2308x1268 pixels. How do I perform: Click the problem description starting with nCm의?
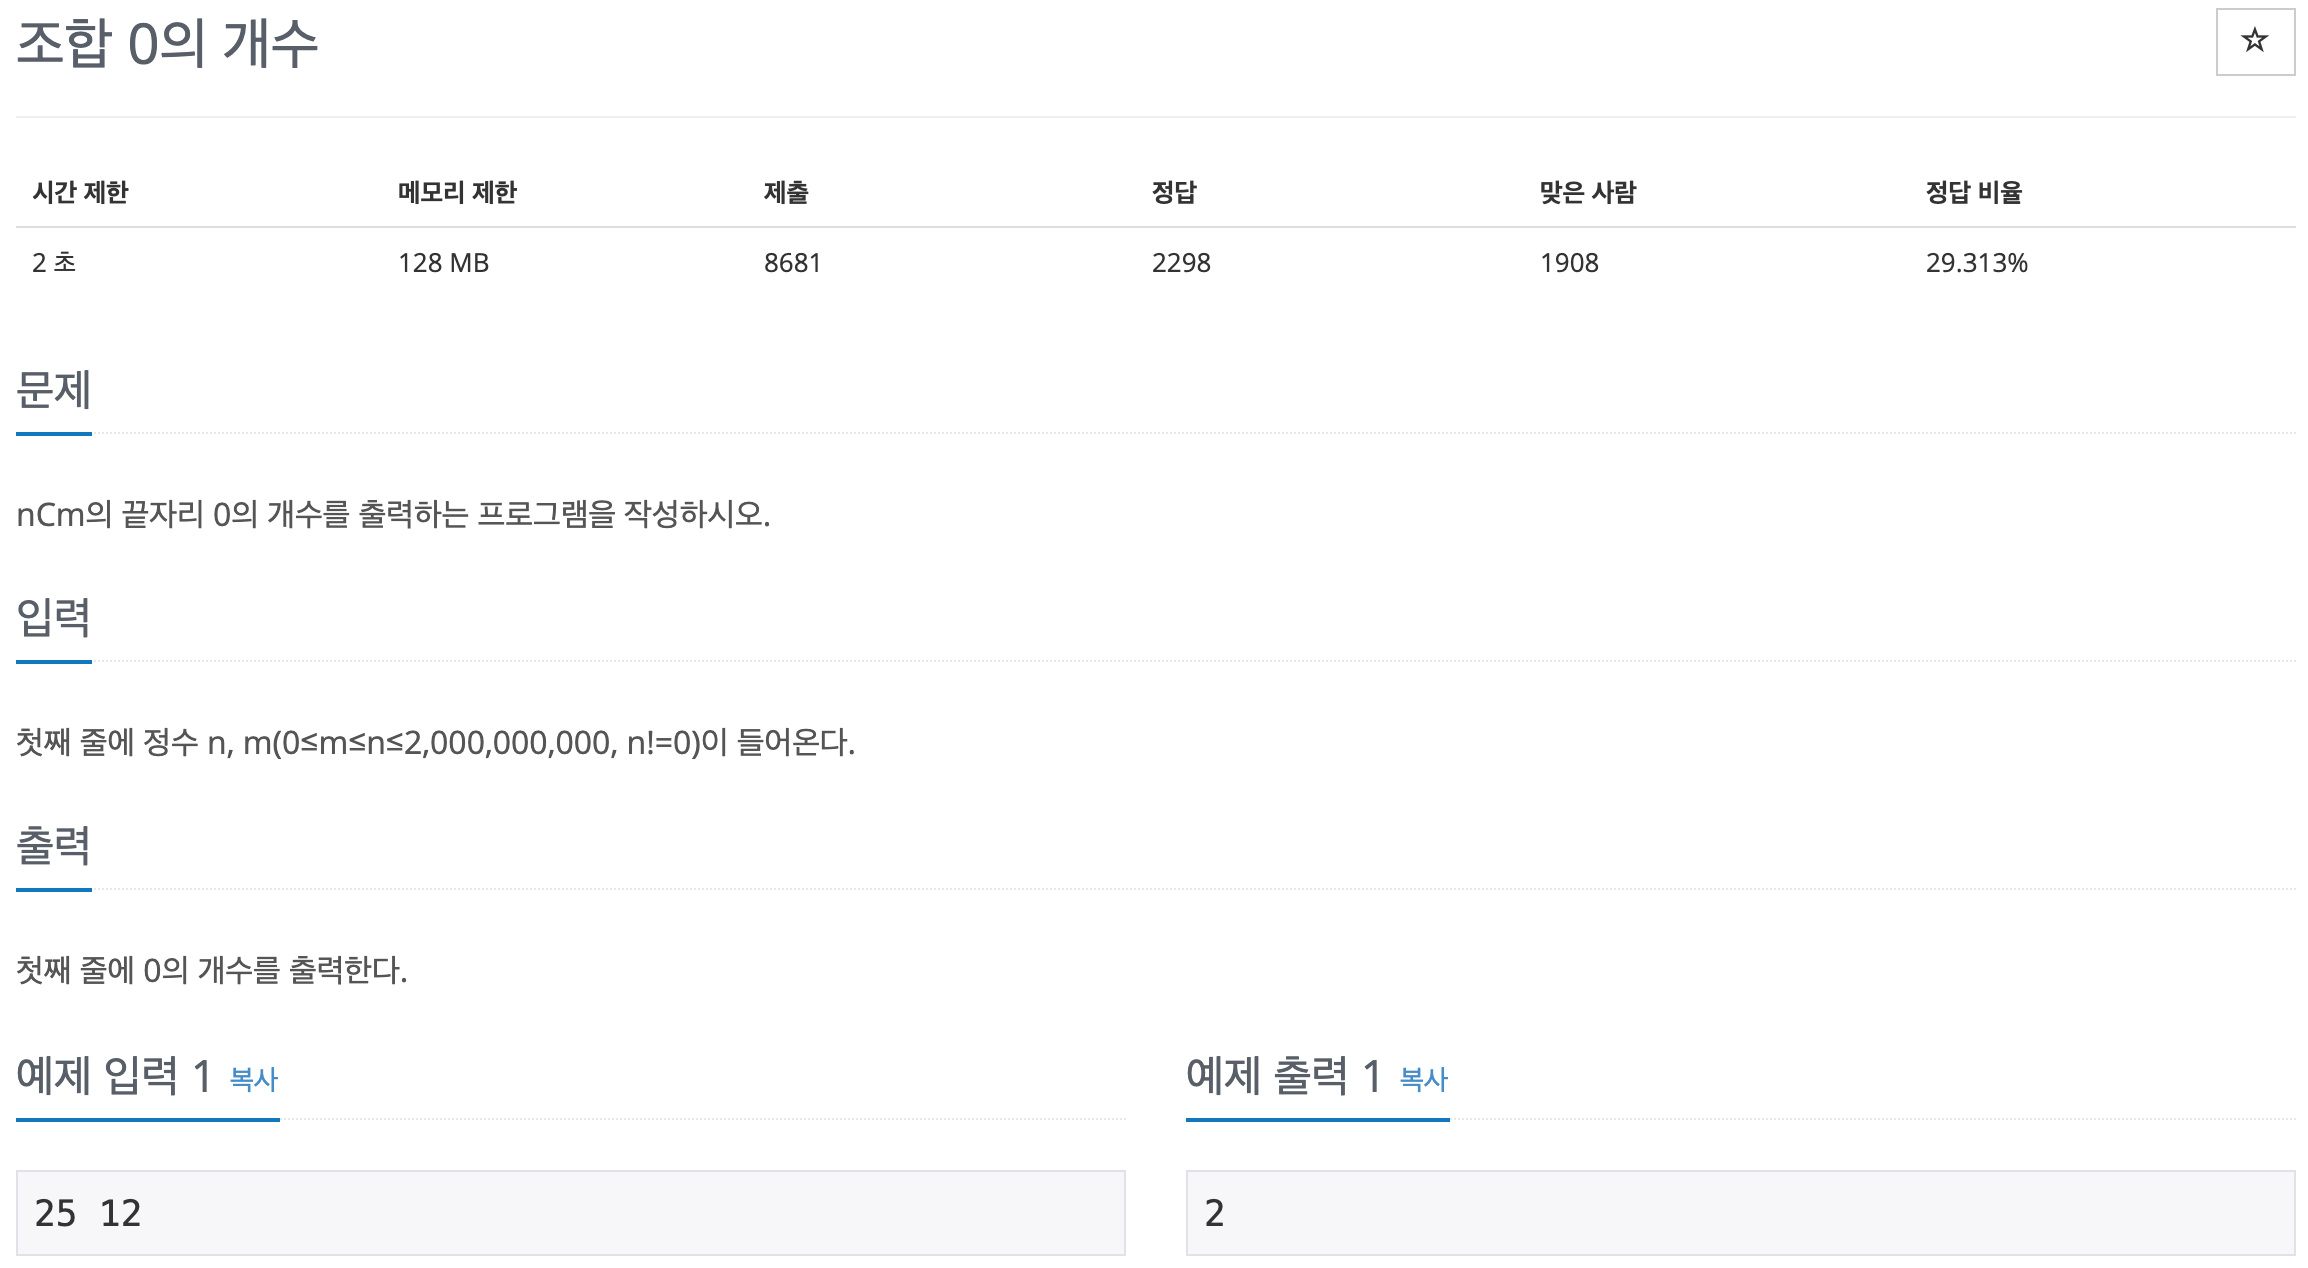click(393, 515)
